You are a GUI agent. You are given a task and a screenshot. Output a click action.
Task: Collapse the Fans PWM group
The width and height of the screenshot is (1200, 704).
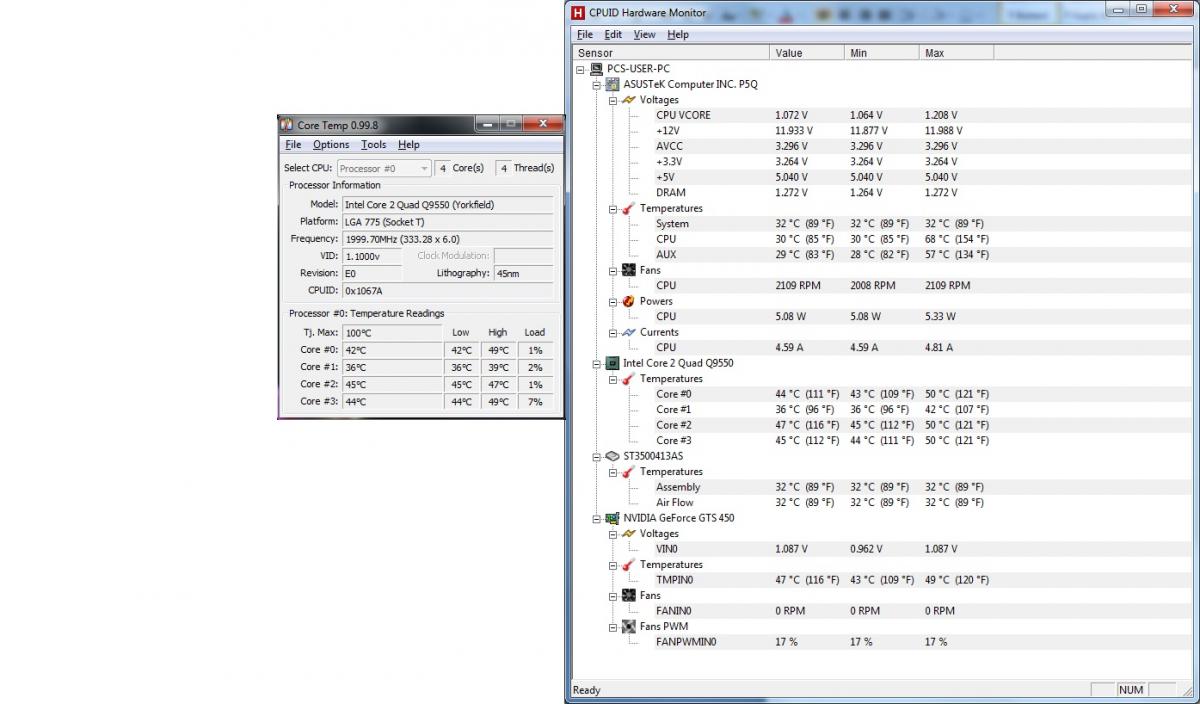(x=613, y=627)
